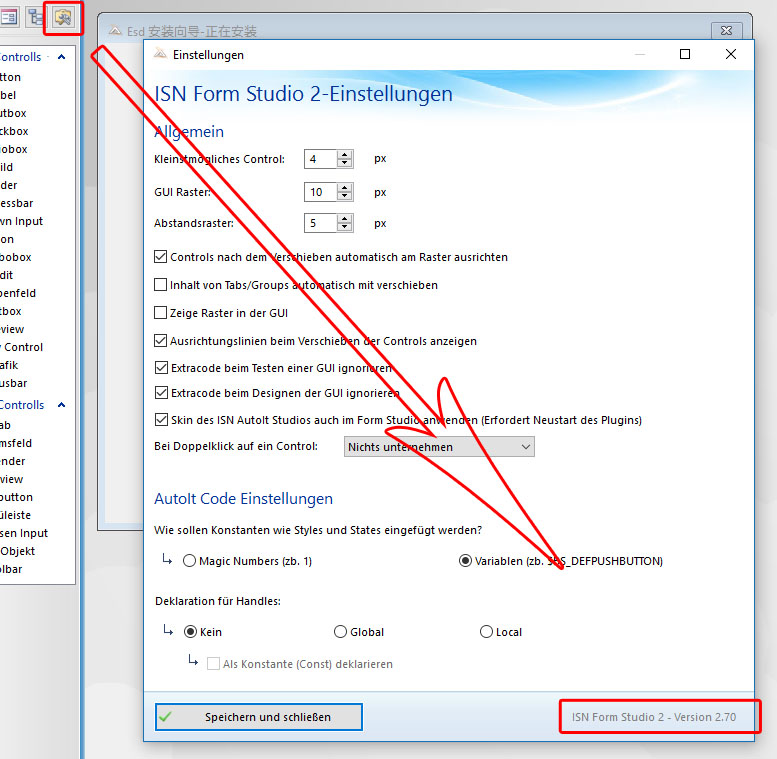
Task: Click the GUI Raster number field
Action: pyautogui.click(x=321, y=192)
